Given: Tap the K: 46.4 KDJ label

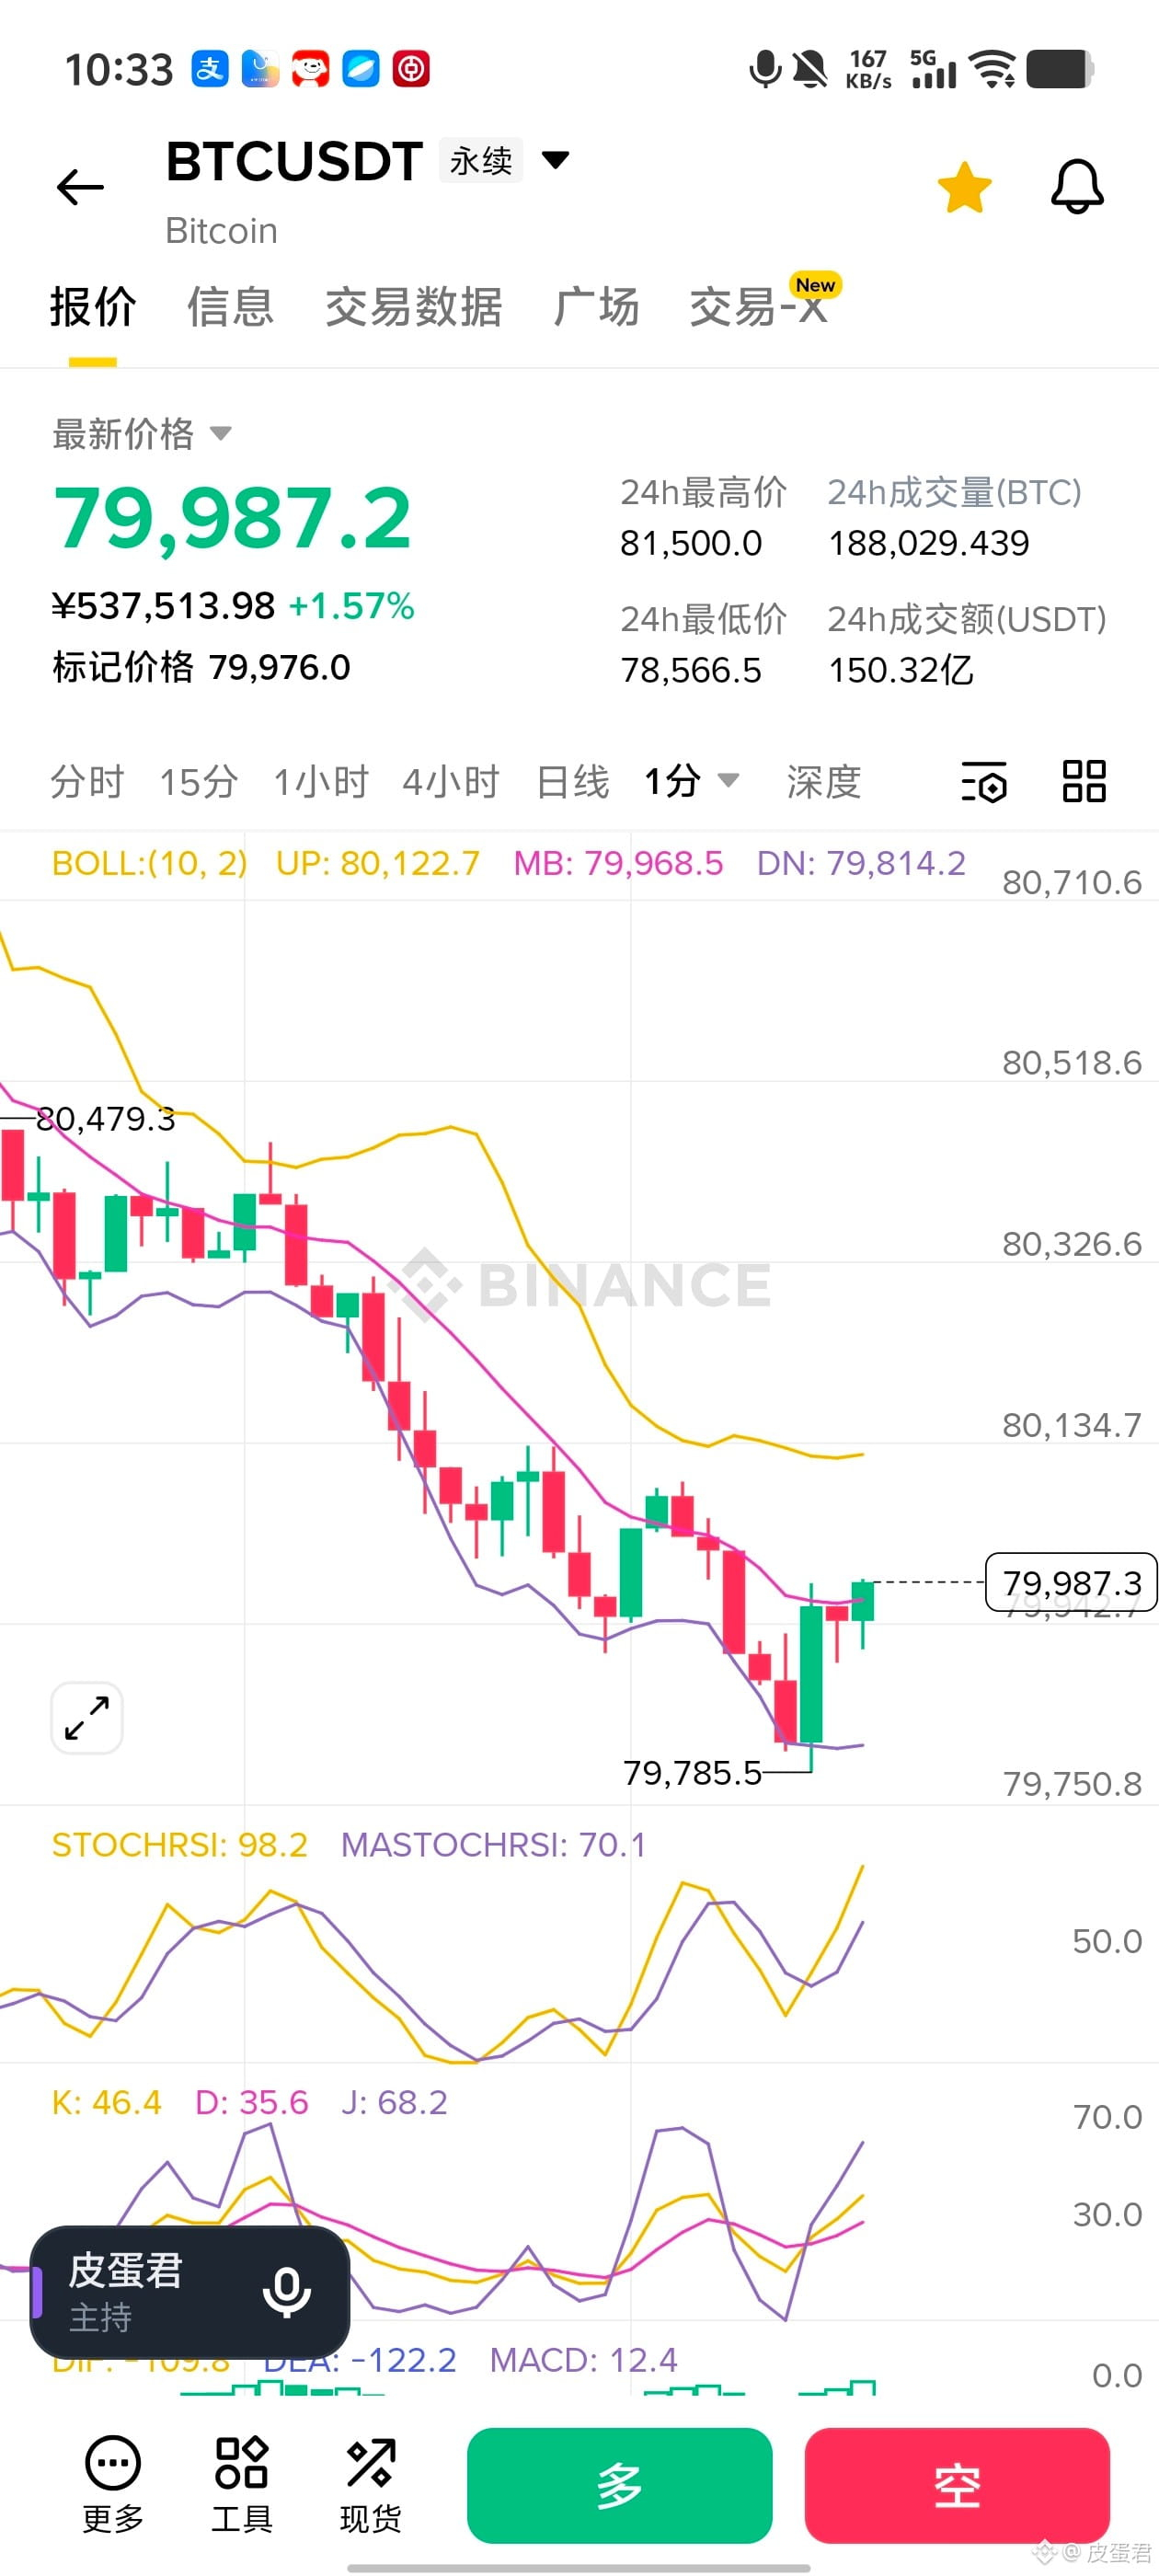Looking at the screenshot, I should click(x=106, y=2102).
